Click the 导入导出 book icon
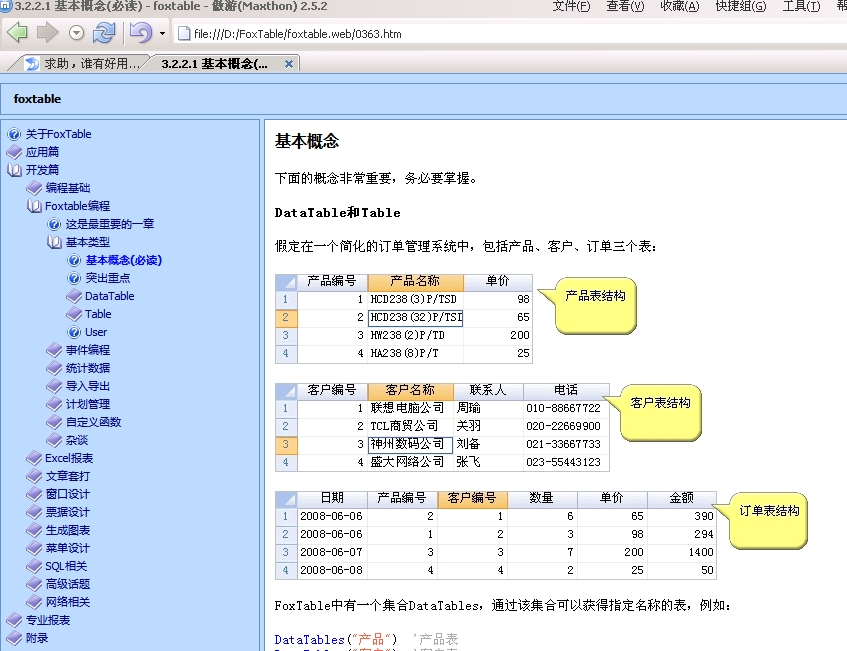Screen dimensions: 847x651 click(54, 386)
